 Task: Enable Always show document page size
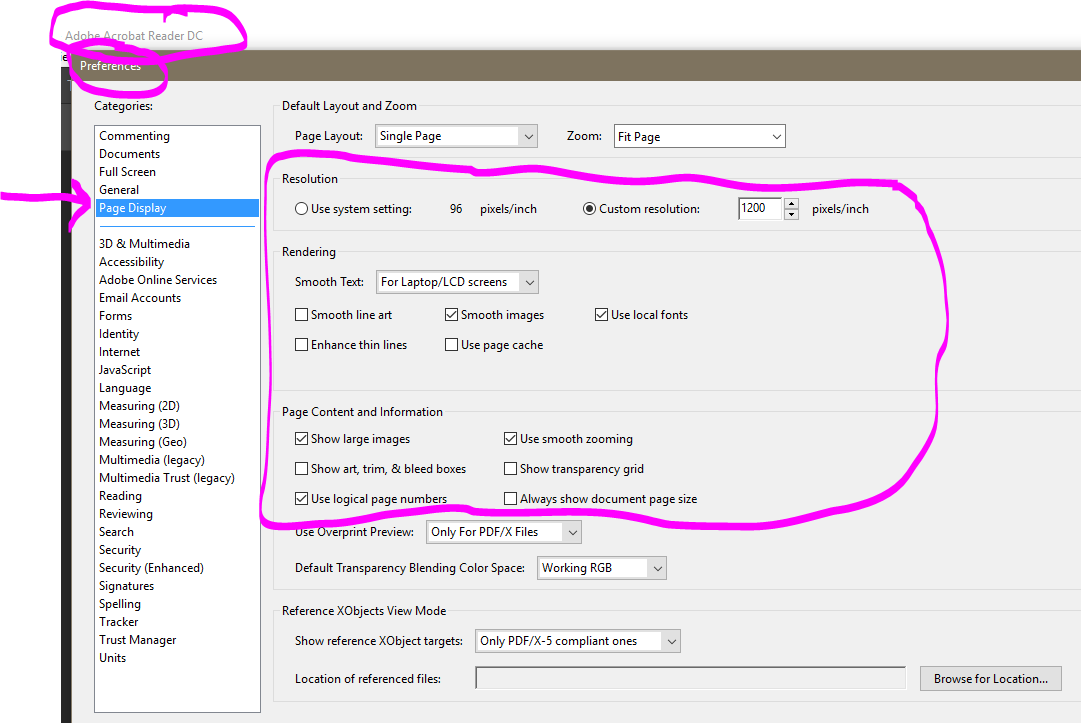coord(510,499)
